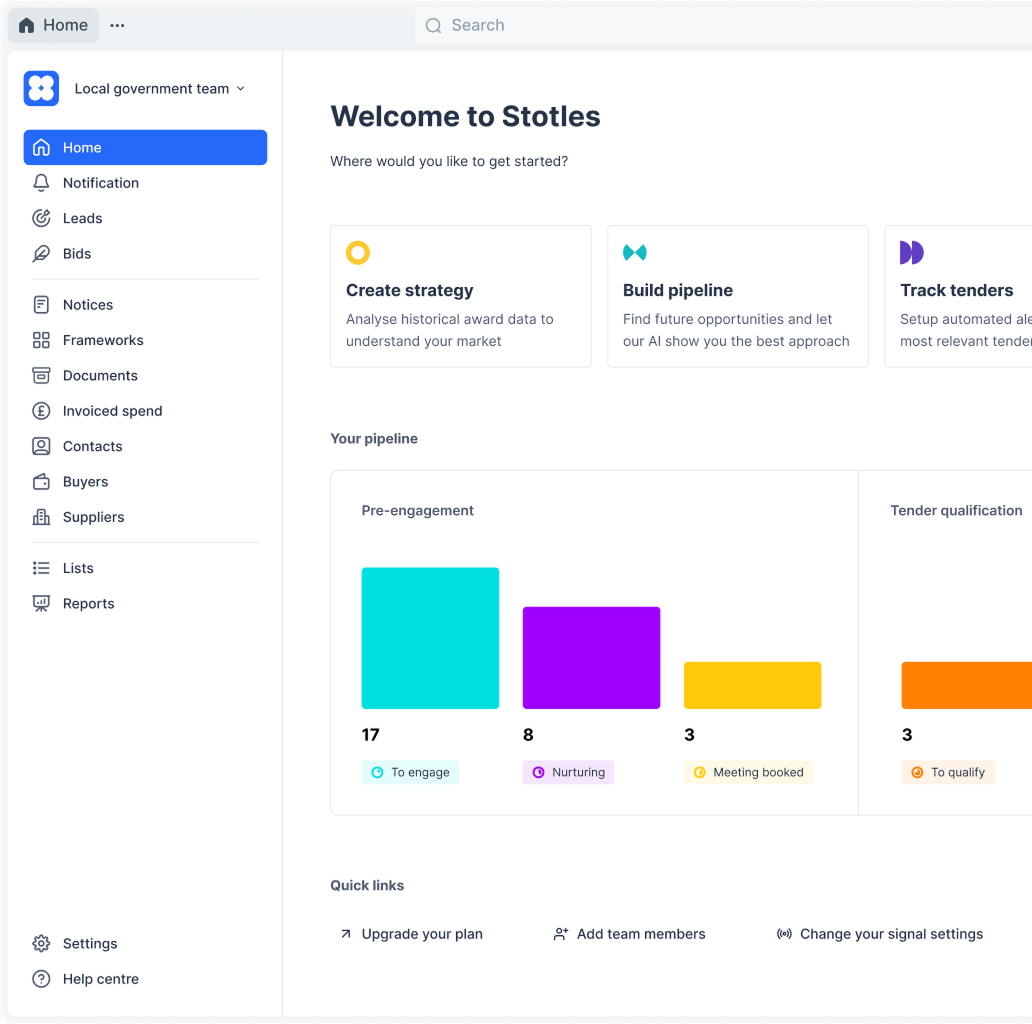Screen dimensions: 1032x1024
Task: Click the Nurturing status tag
Action: 568,773
